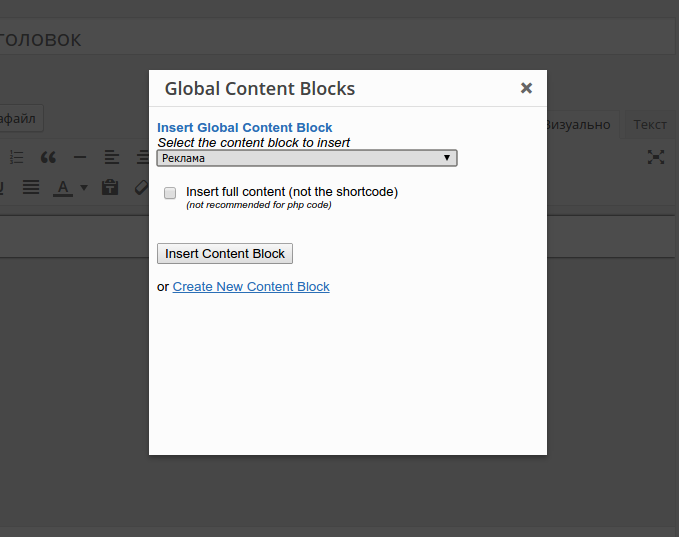Enter distraction-free fullscreen mode
Viewport: 679px width, 537px height.
point(655,157)
